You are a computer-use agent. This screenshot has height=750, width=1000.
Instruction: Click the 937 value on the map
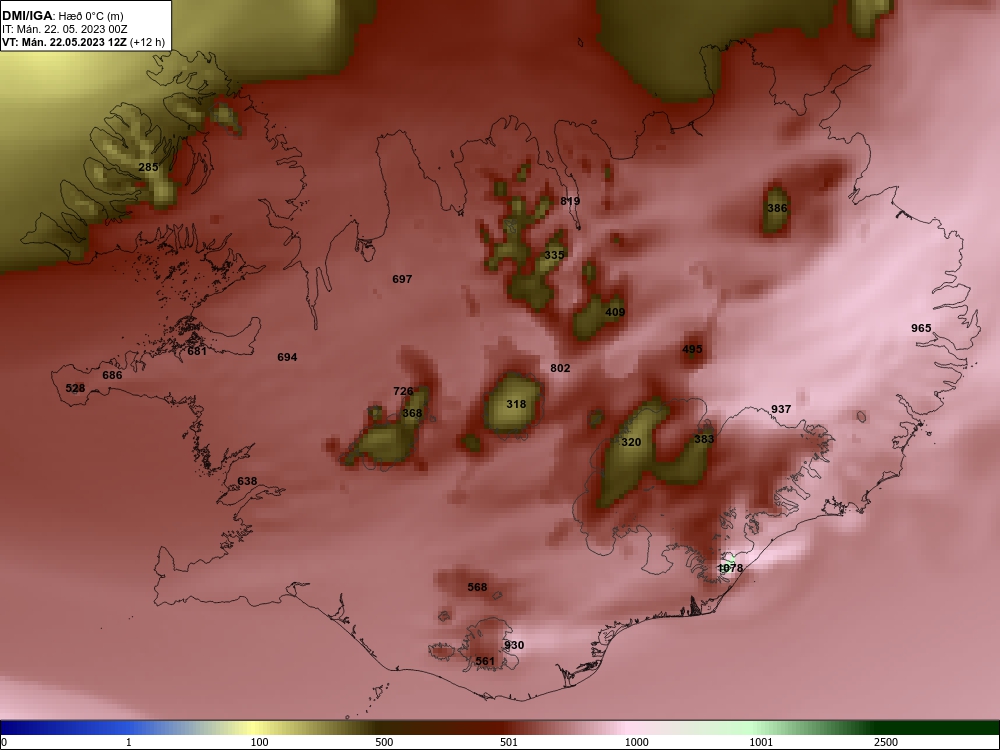click(x=781, y=409)
